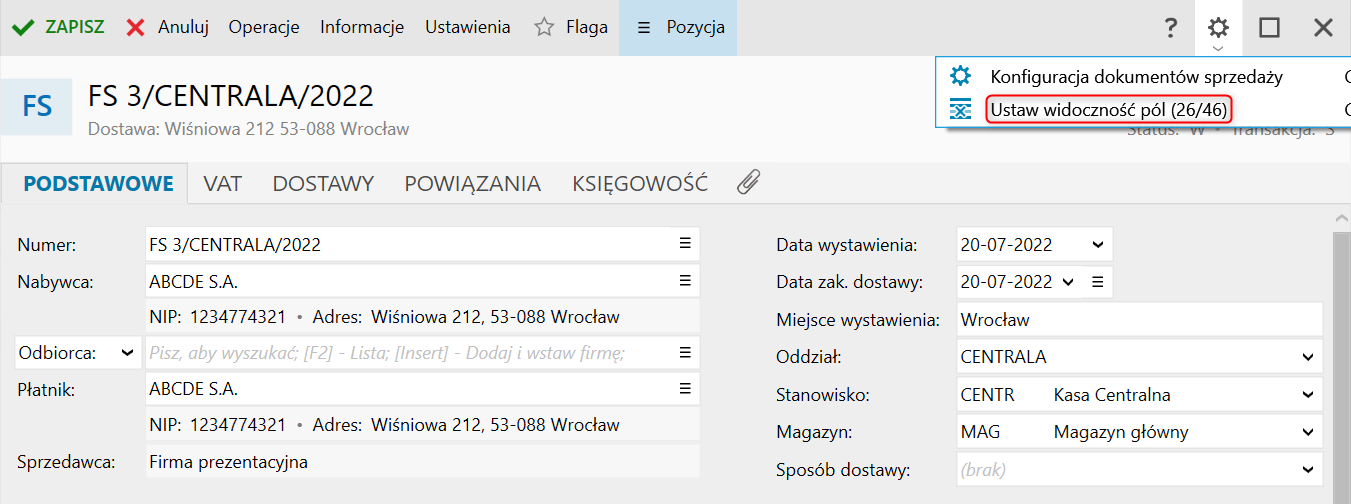
Task: Open the Magazyn główny dropdown
Action: [1307, 432]
